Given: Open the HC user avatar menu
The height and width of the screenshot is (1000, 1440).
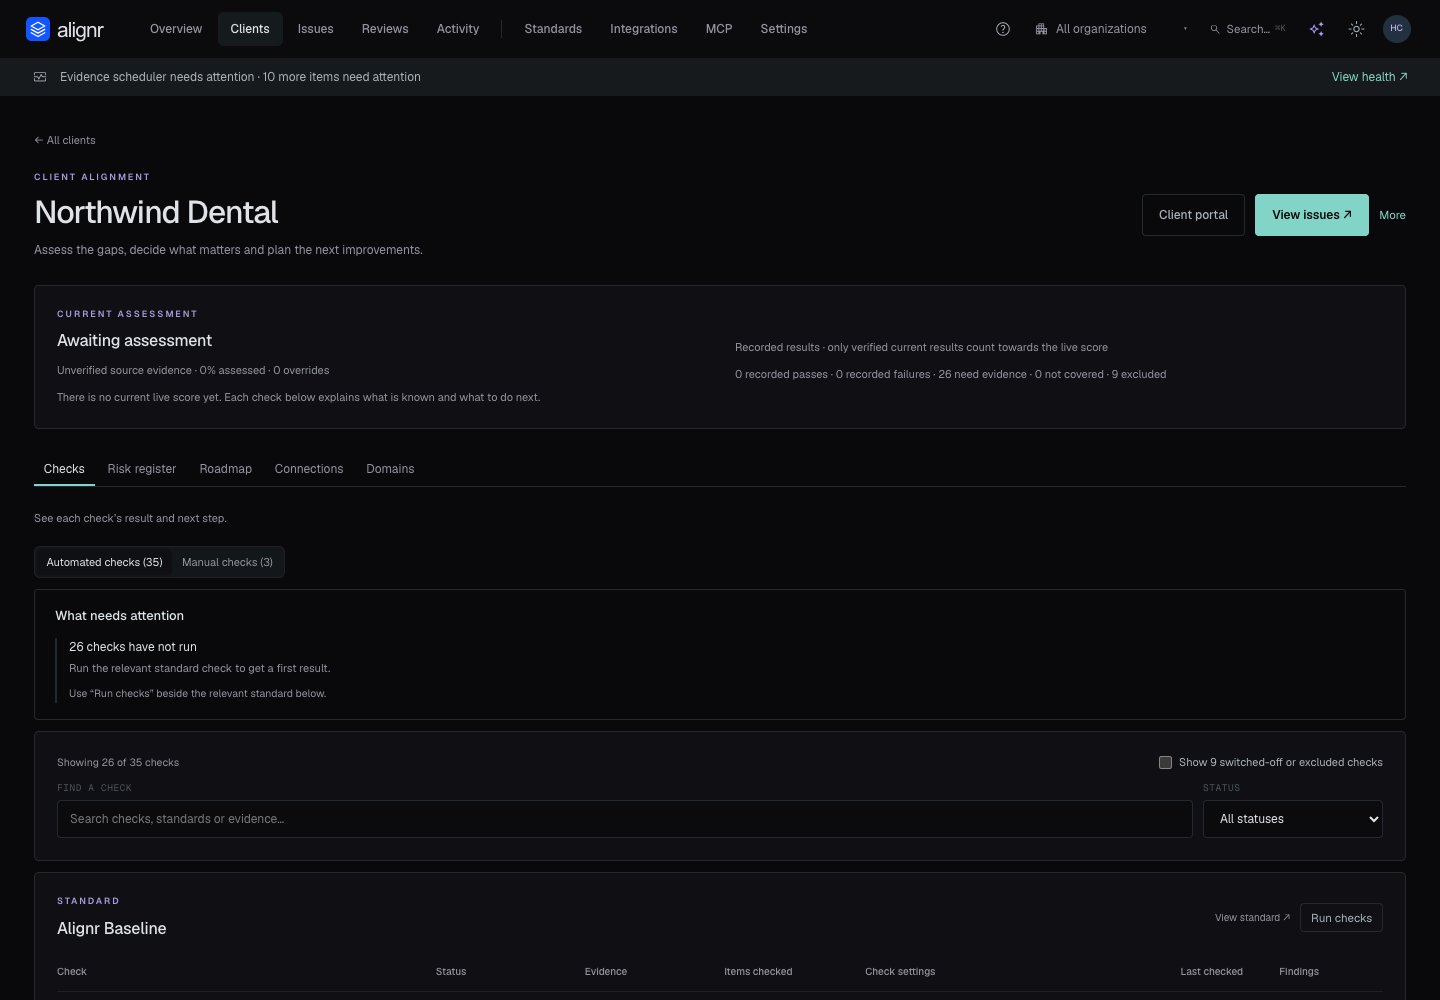Looking at the screenshot, I should click(x=1397, y=29).
